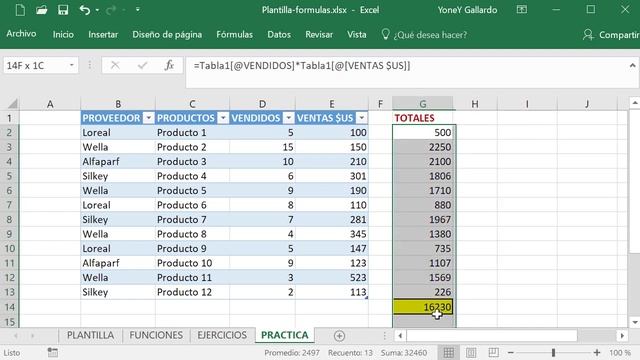Click the macro recording status bar icon
The image size is (640, 360).
(53, 352)
